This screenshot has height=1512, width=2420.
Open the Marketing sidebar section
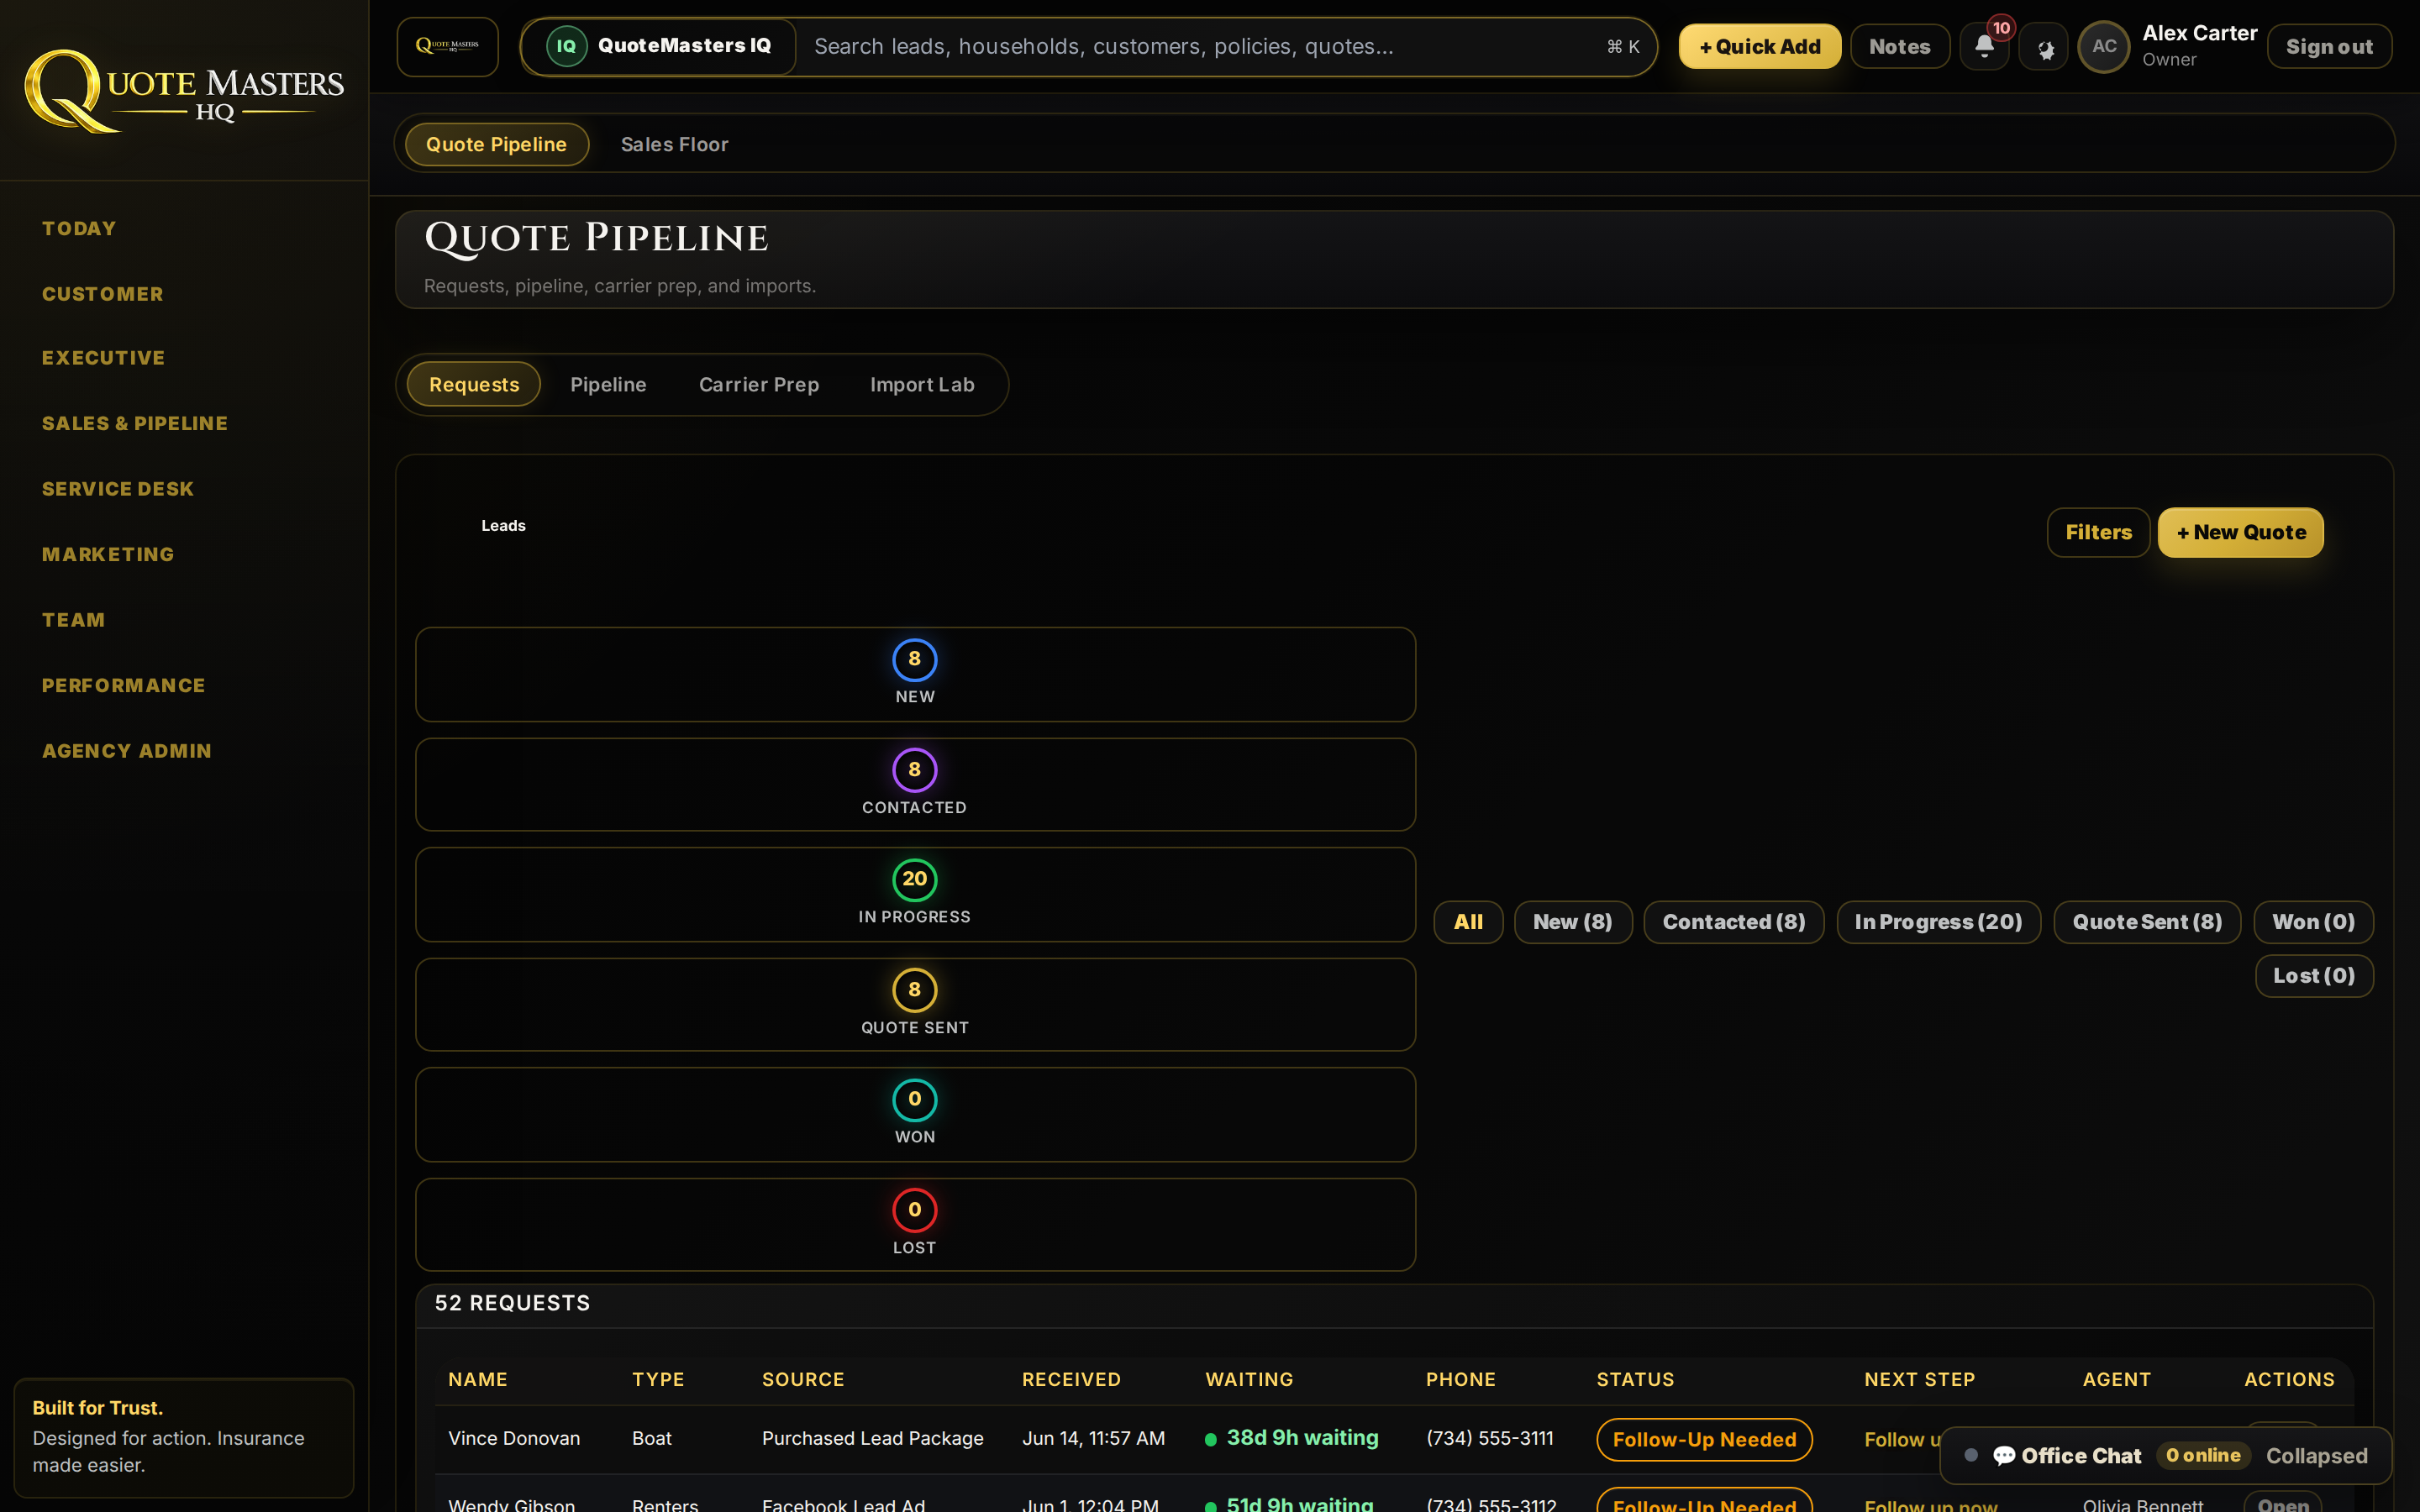tap(108, 554)
